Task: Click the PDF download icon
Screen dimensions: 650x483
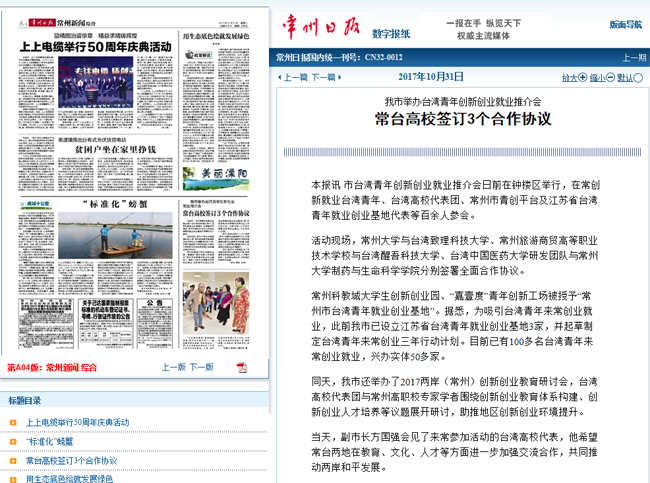Action: coord(242,368)
